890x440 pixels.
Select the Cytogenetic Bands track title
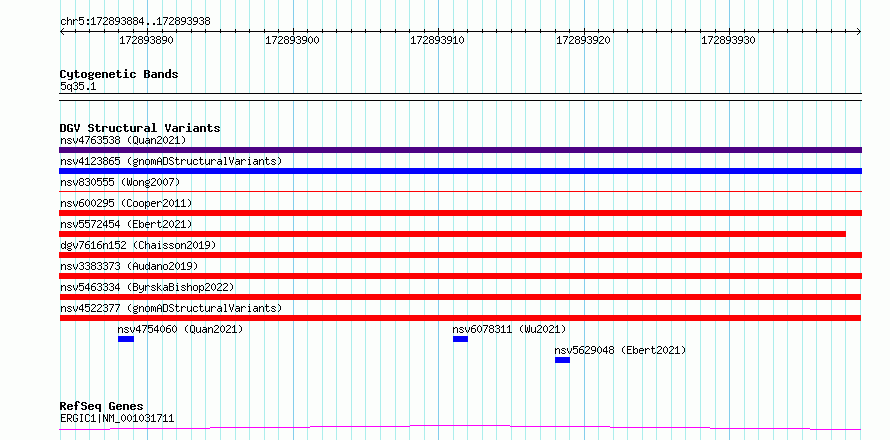point(119,74)
